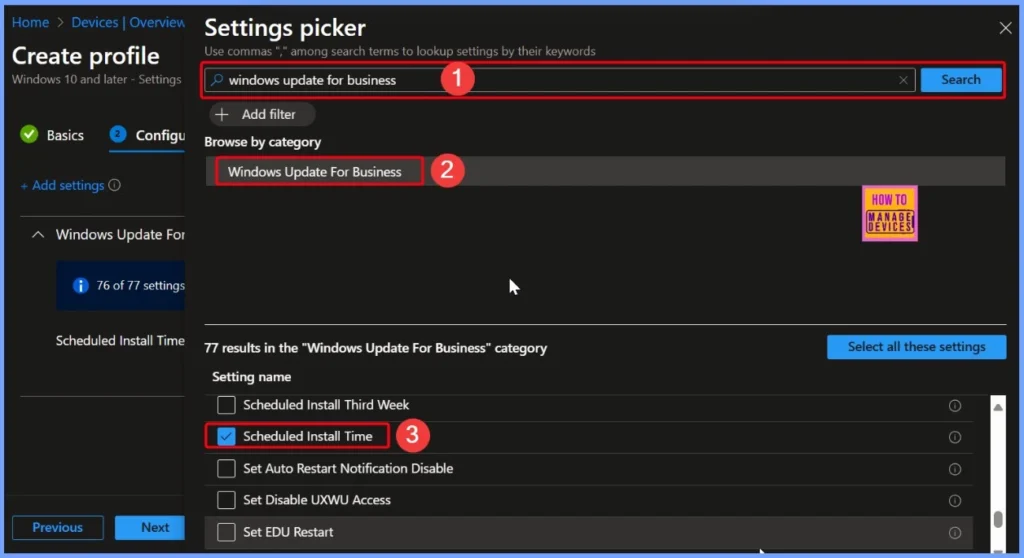Open info for Scheduled Install Time
This screenshot has height=558, width=1024.
pos(954,437)
